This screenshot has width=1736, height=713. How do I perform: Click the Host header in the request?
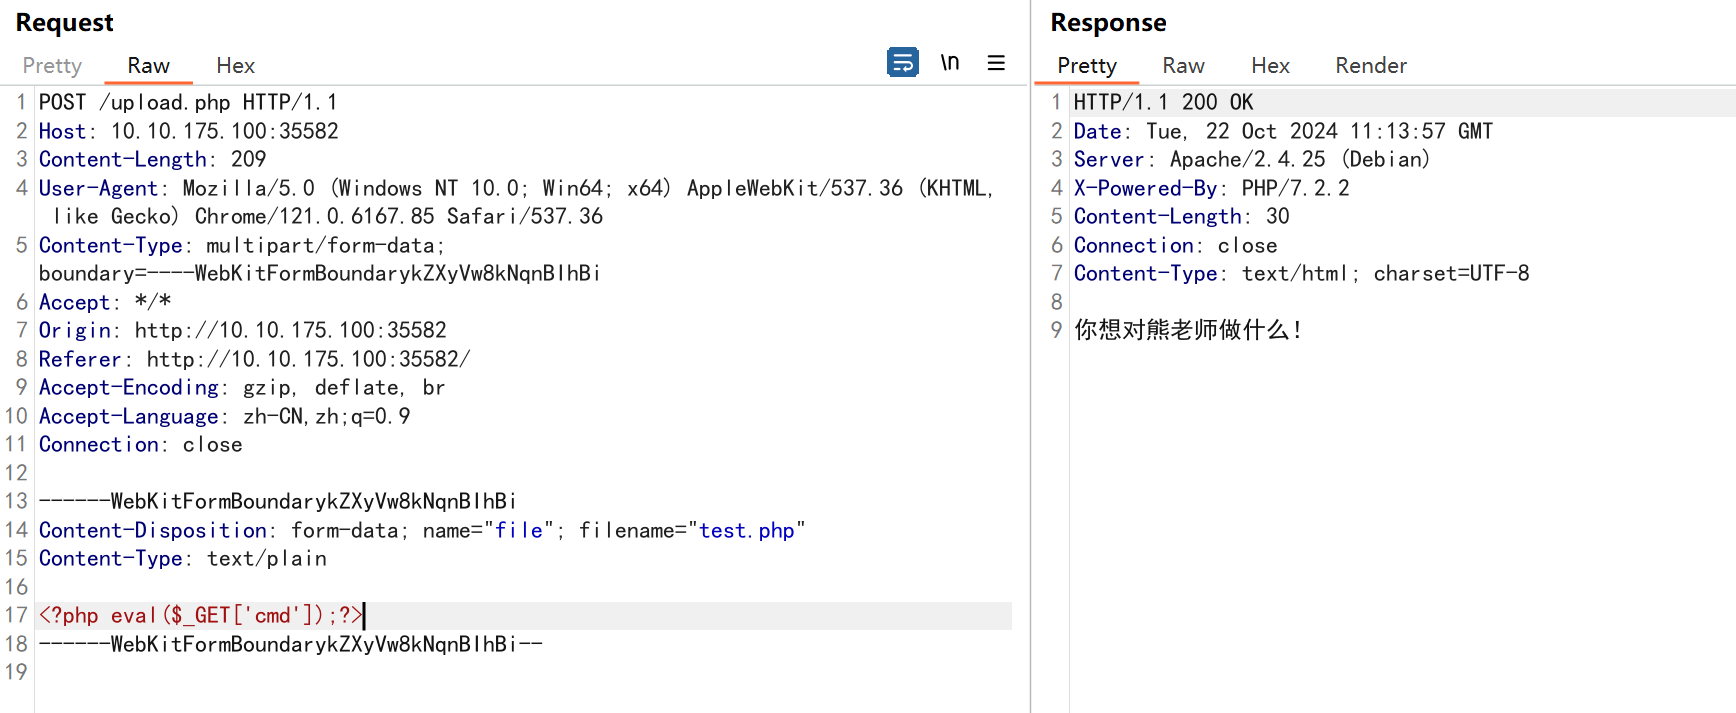pyautogui.click(x=189, y=131)
